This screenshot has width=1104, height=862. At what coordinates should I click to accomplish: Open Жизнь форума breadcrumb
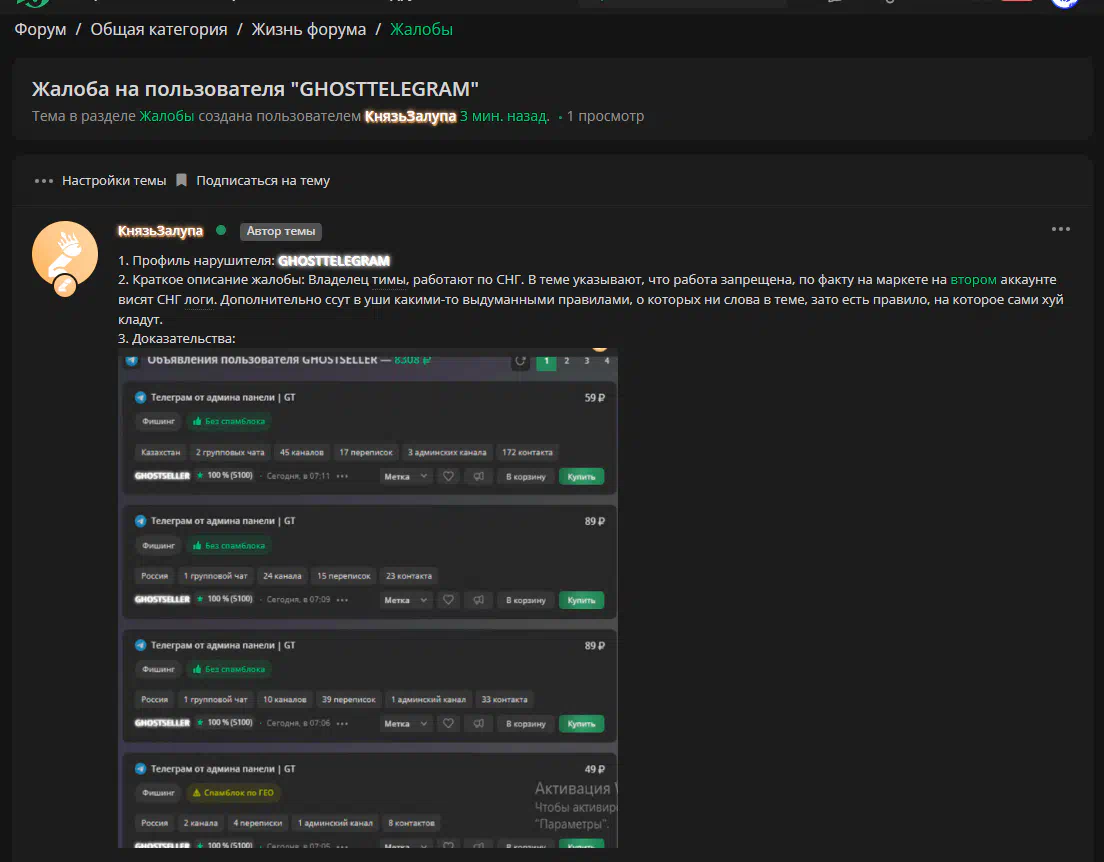pos(308,30)
